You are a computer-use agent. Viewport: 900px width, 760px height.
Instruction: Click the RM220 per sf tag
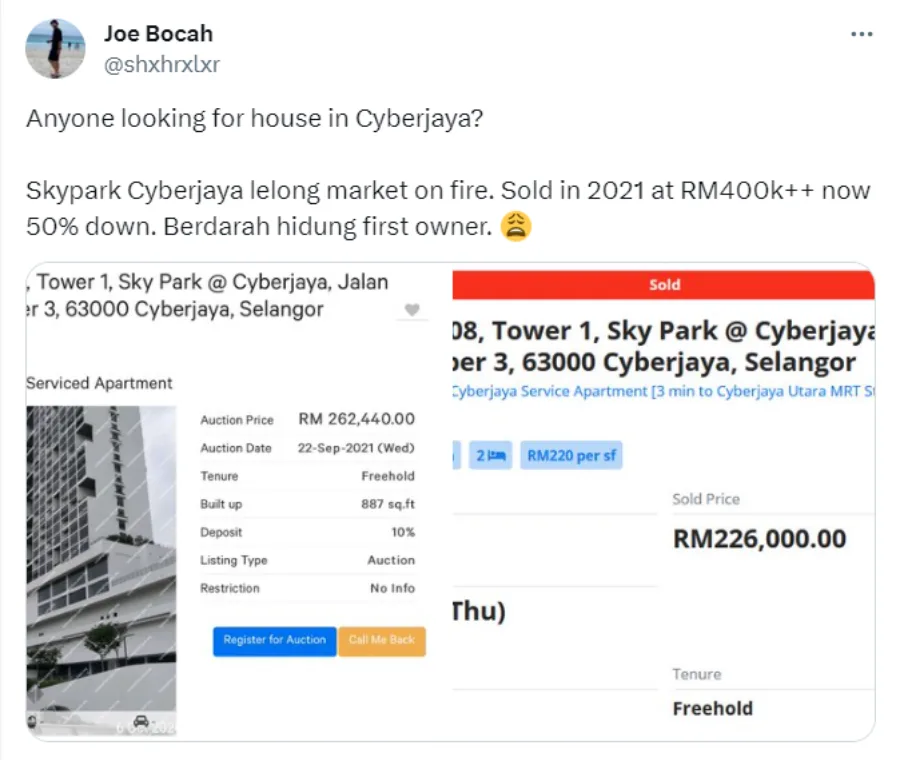tap(572, 455)
